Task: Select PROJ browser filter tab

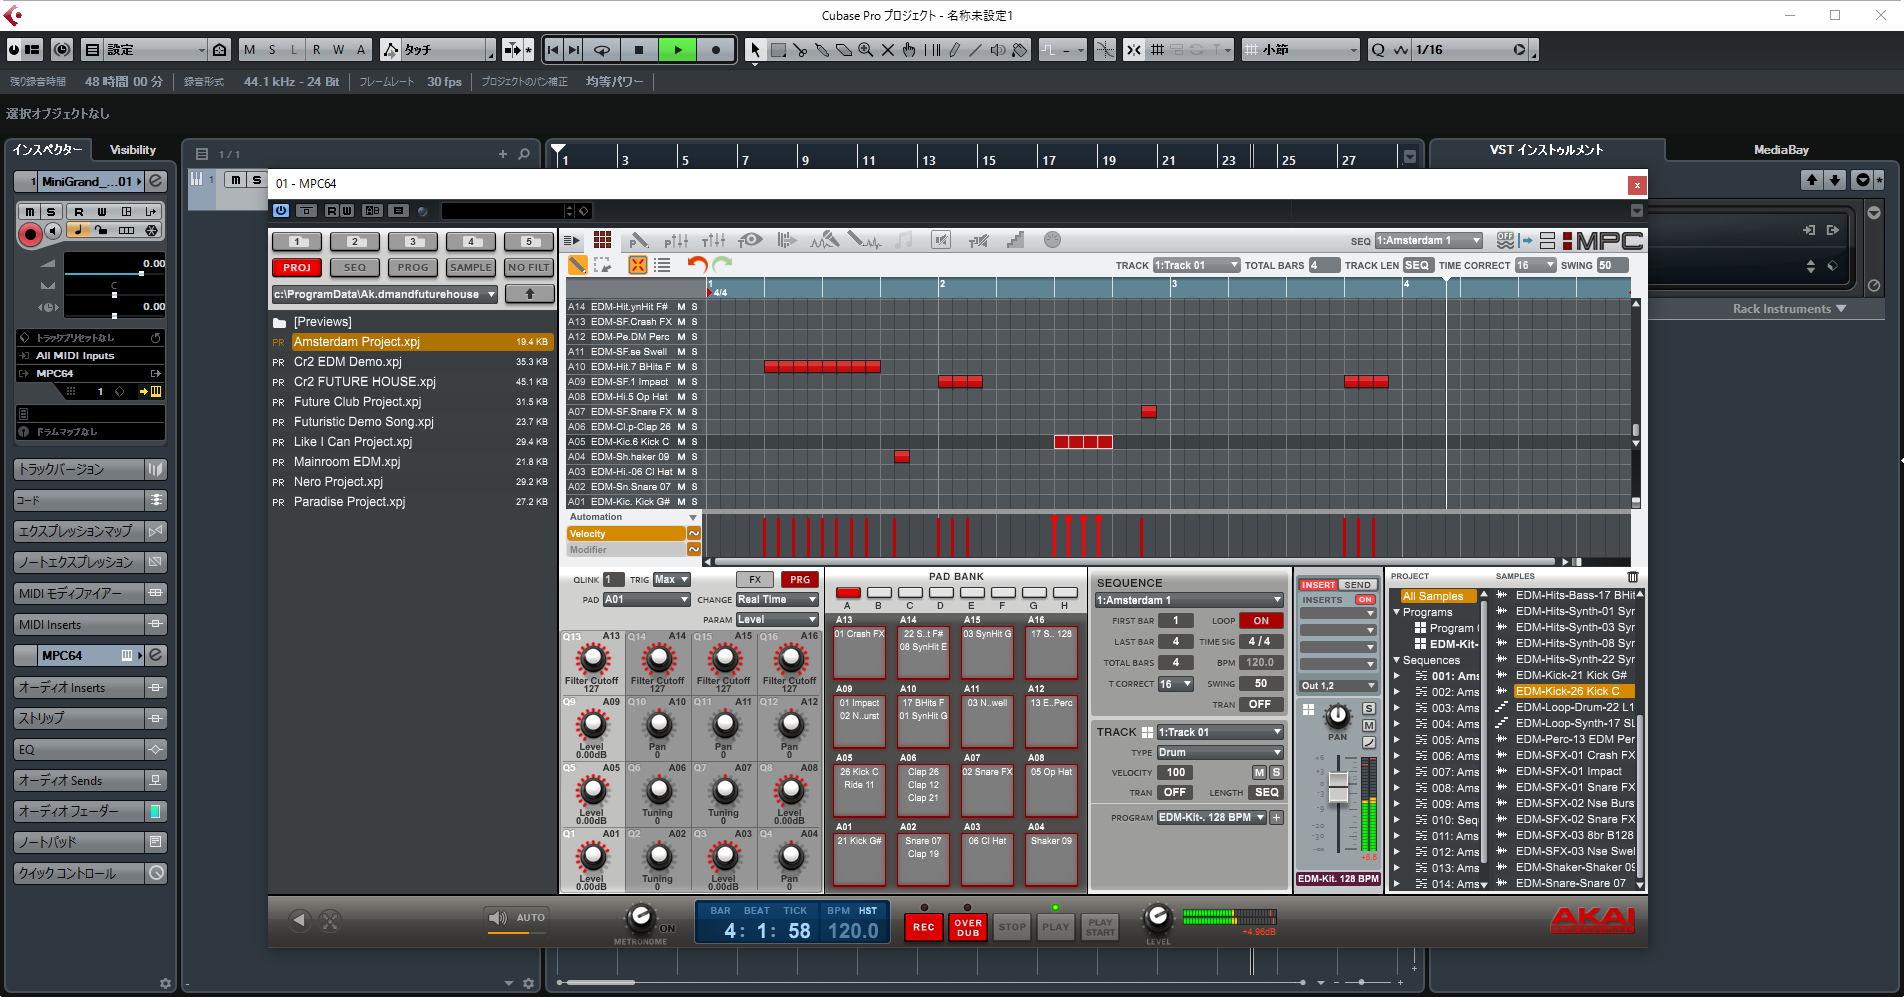Action: tap(297, 267)
